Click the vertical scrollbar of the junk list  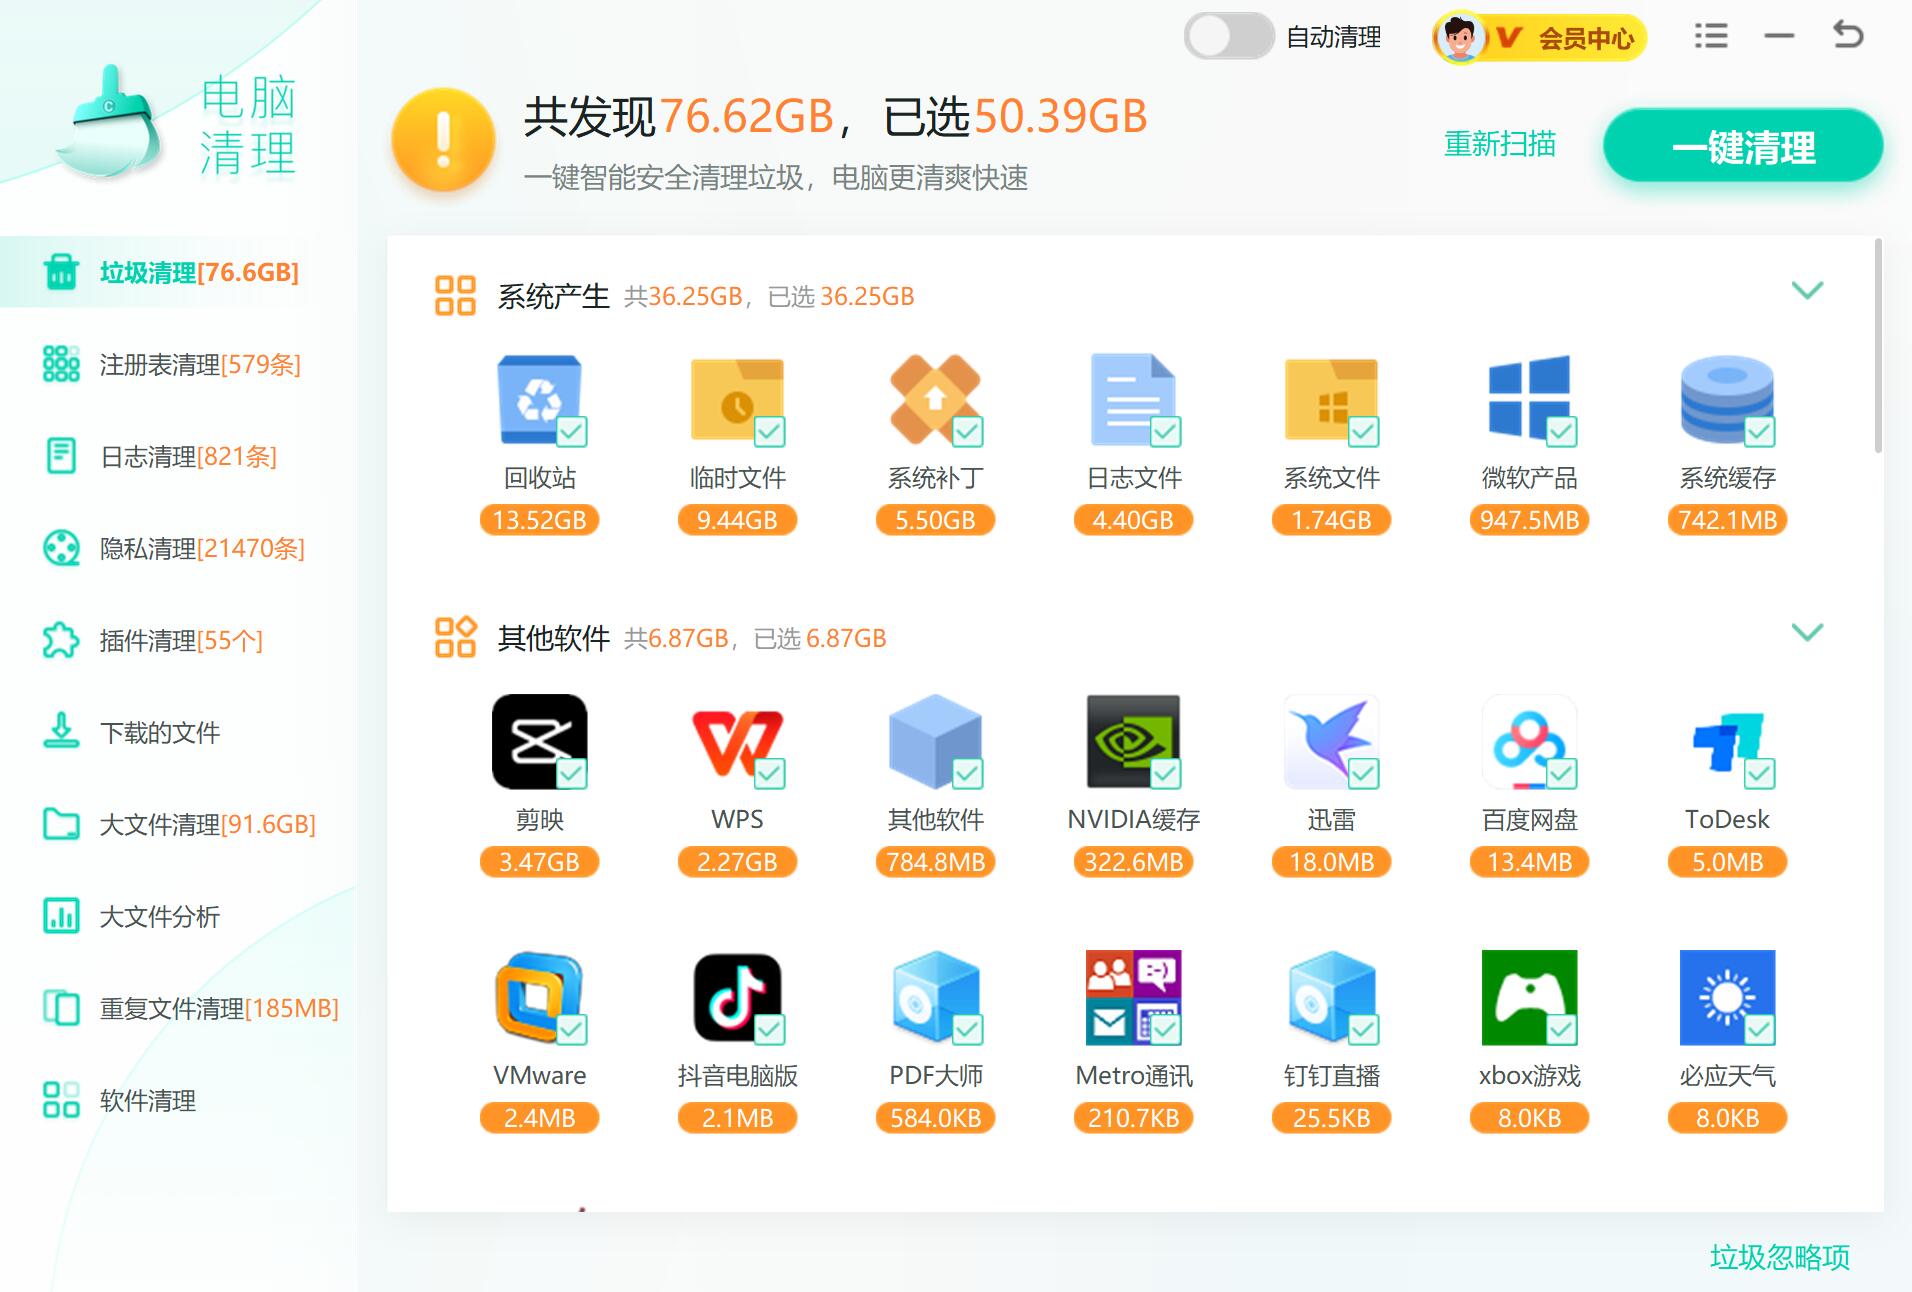1878,345
